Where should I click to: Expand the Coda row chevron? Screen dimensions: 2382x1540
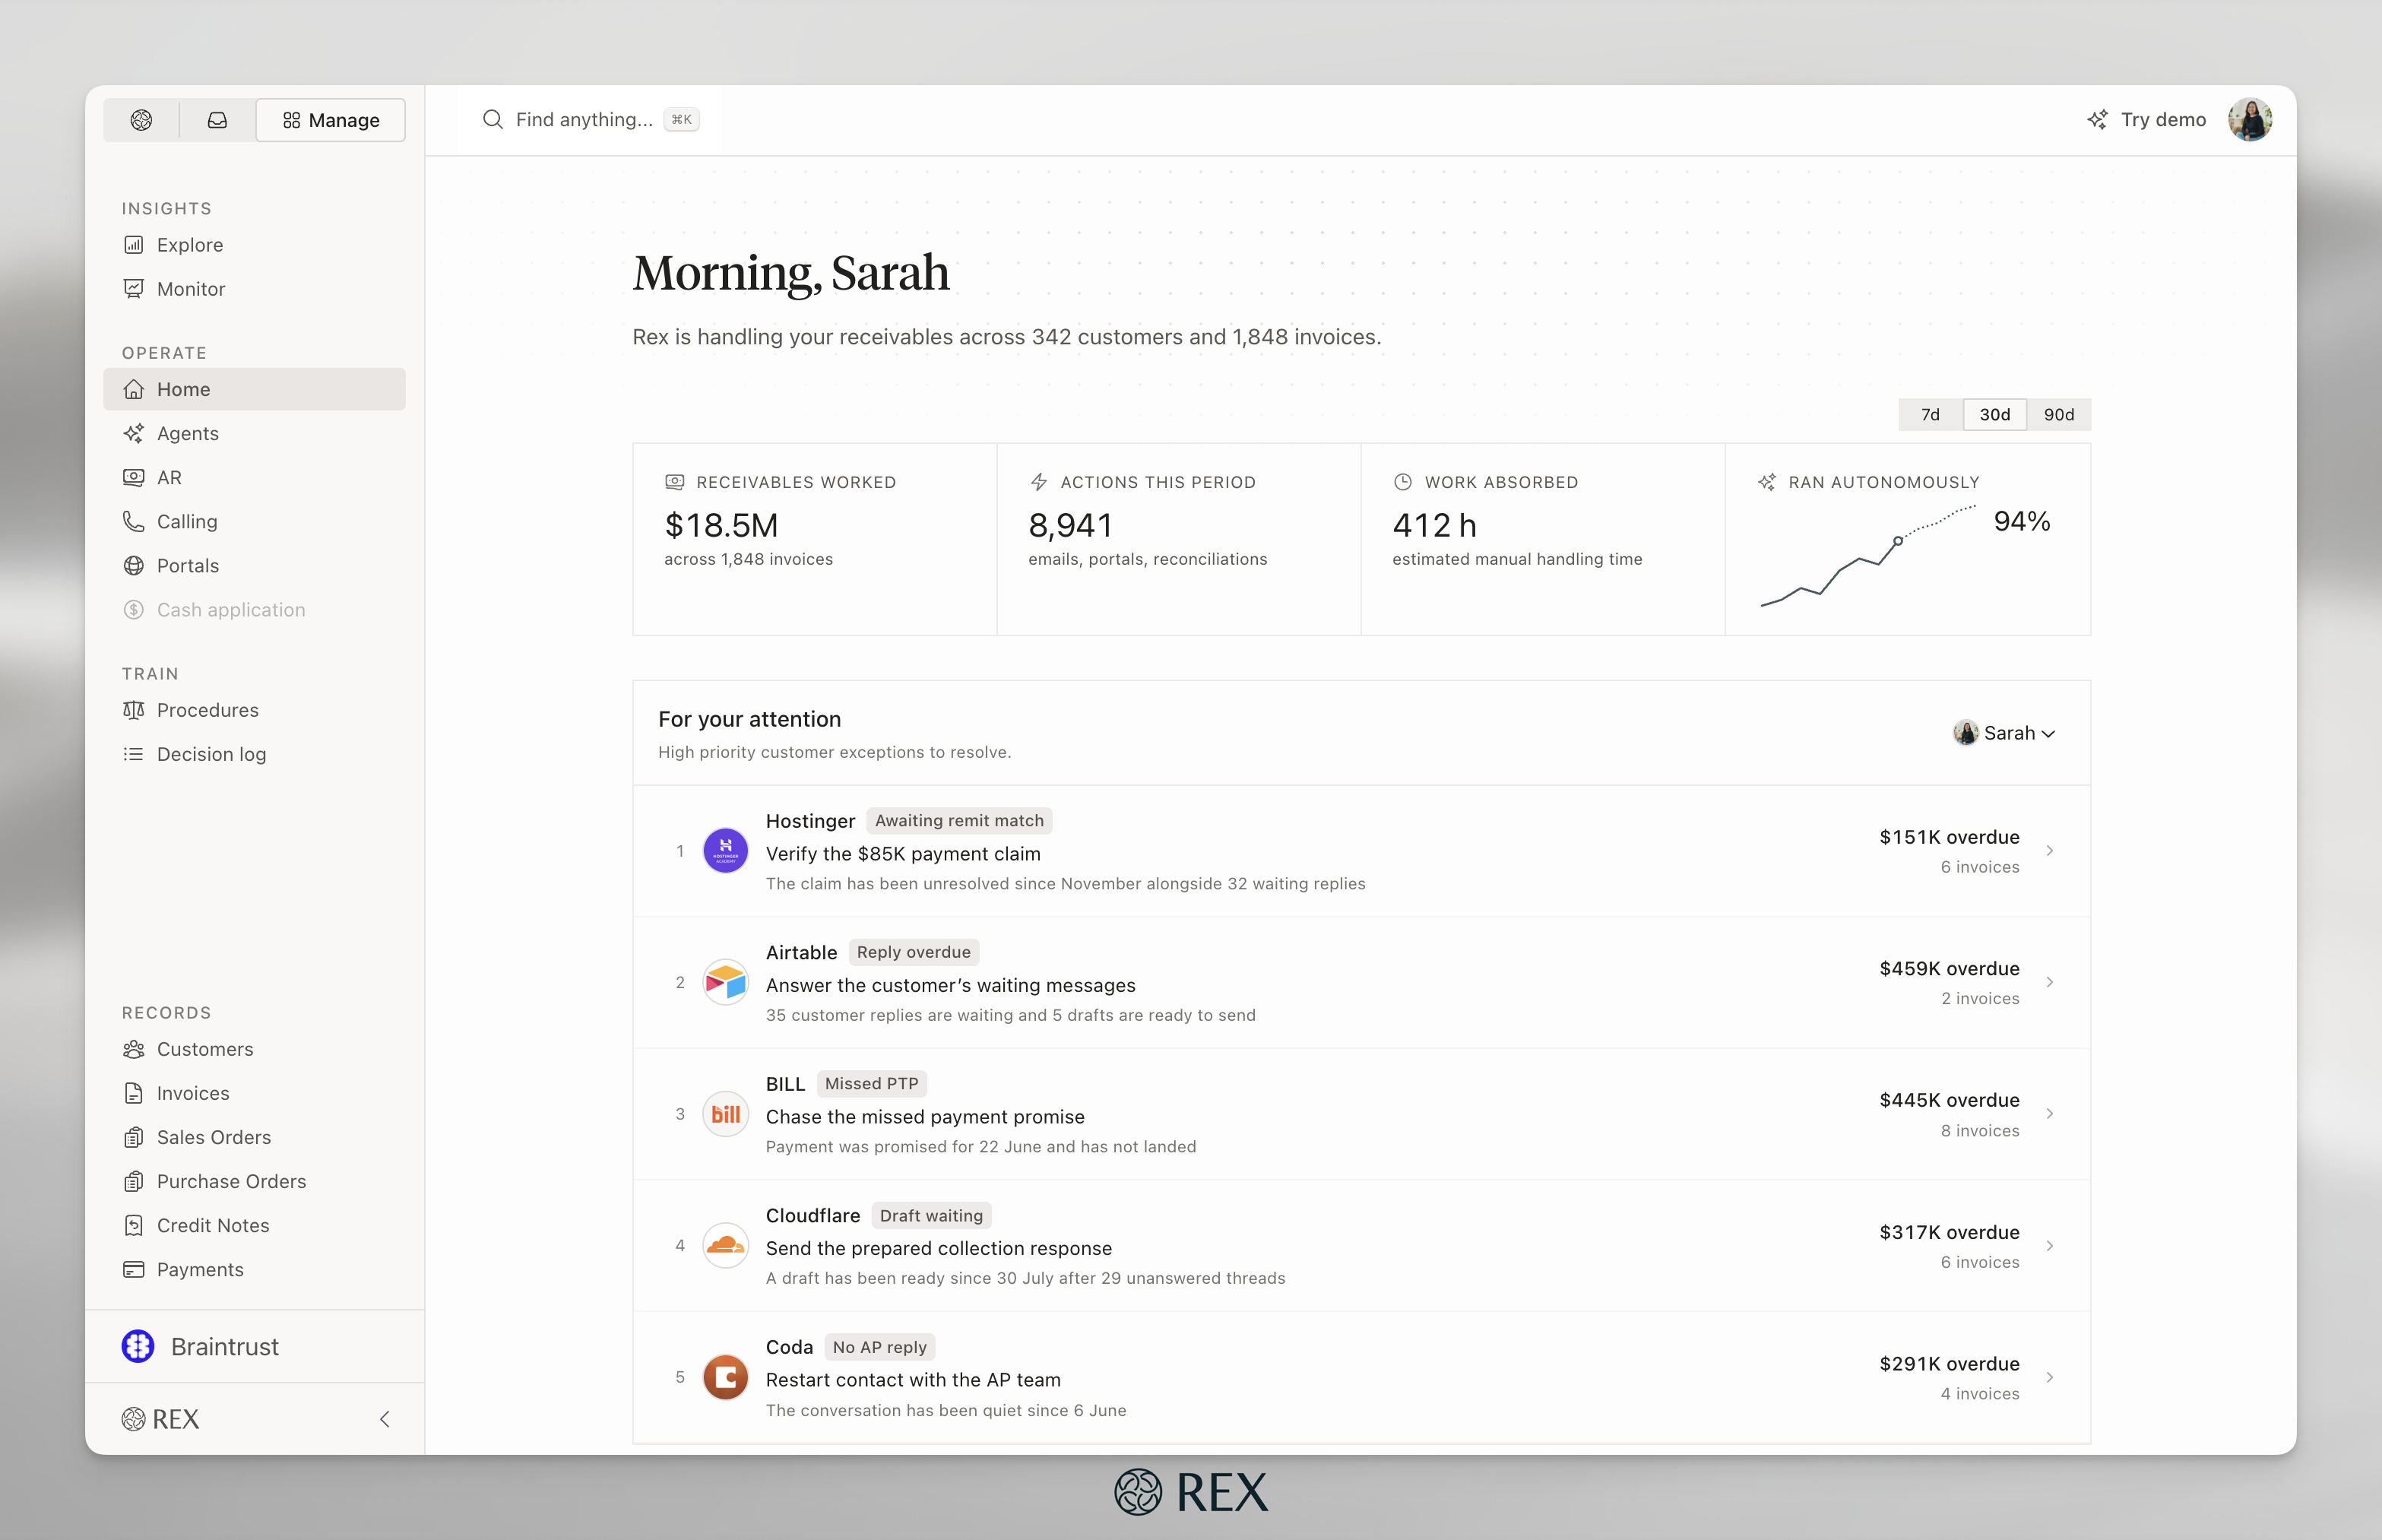[2050, 1377]
